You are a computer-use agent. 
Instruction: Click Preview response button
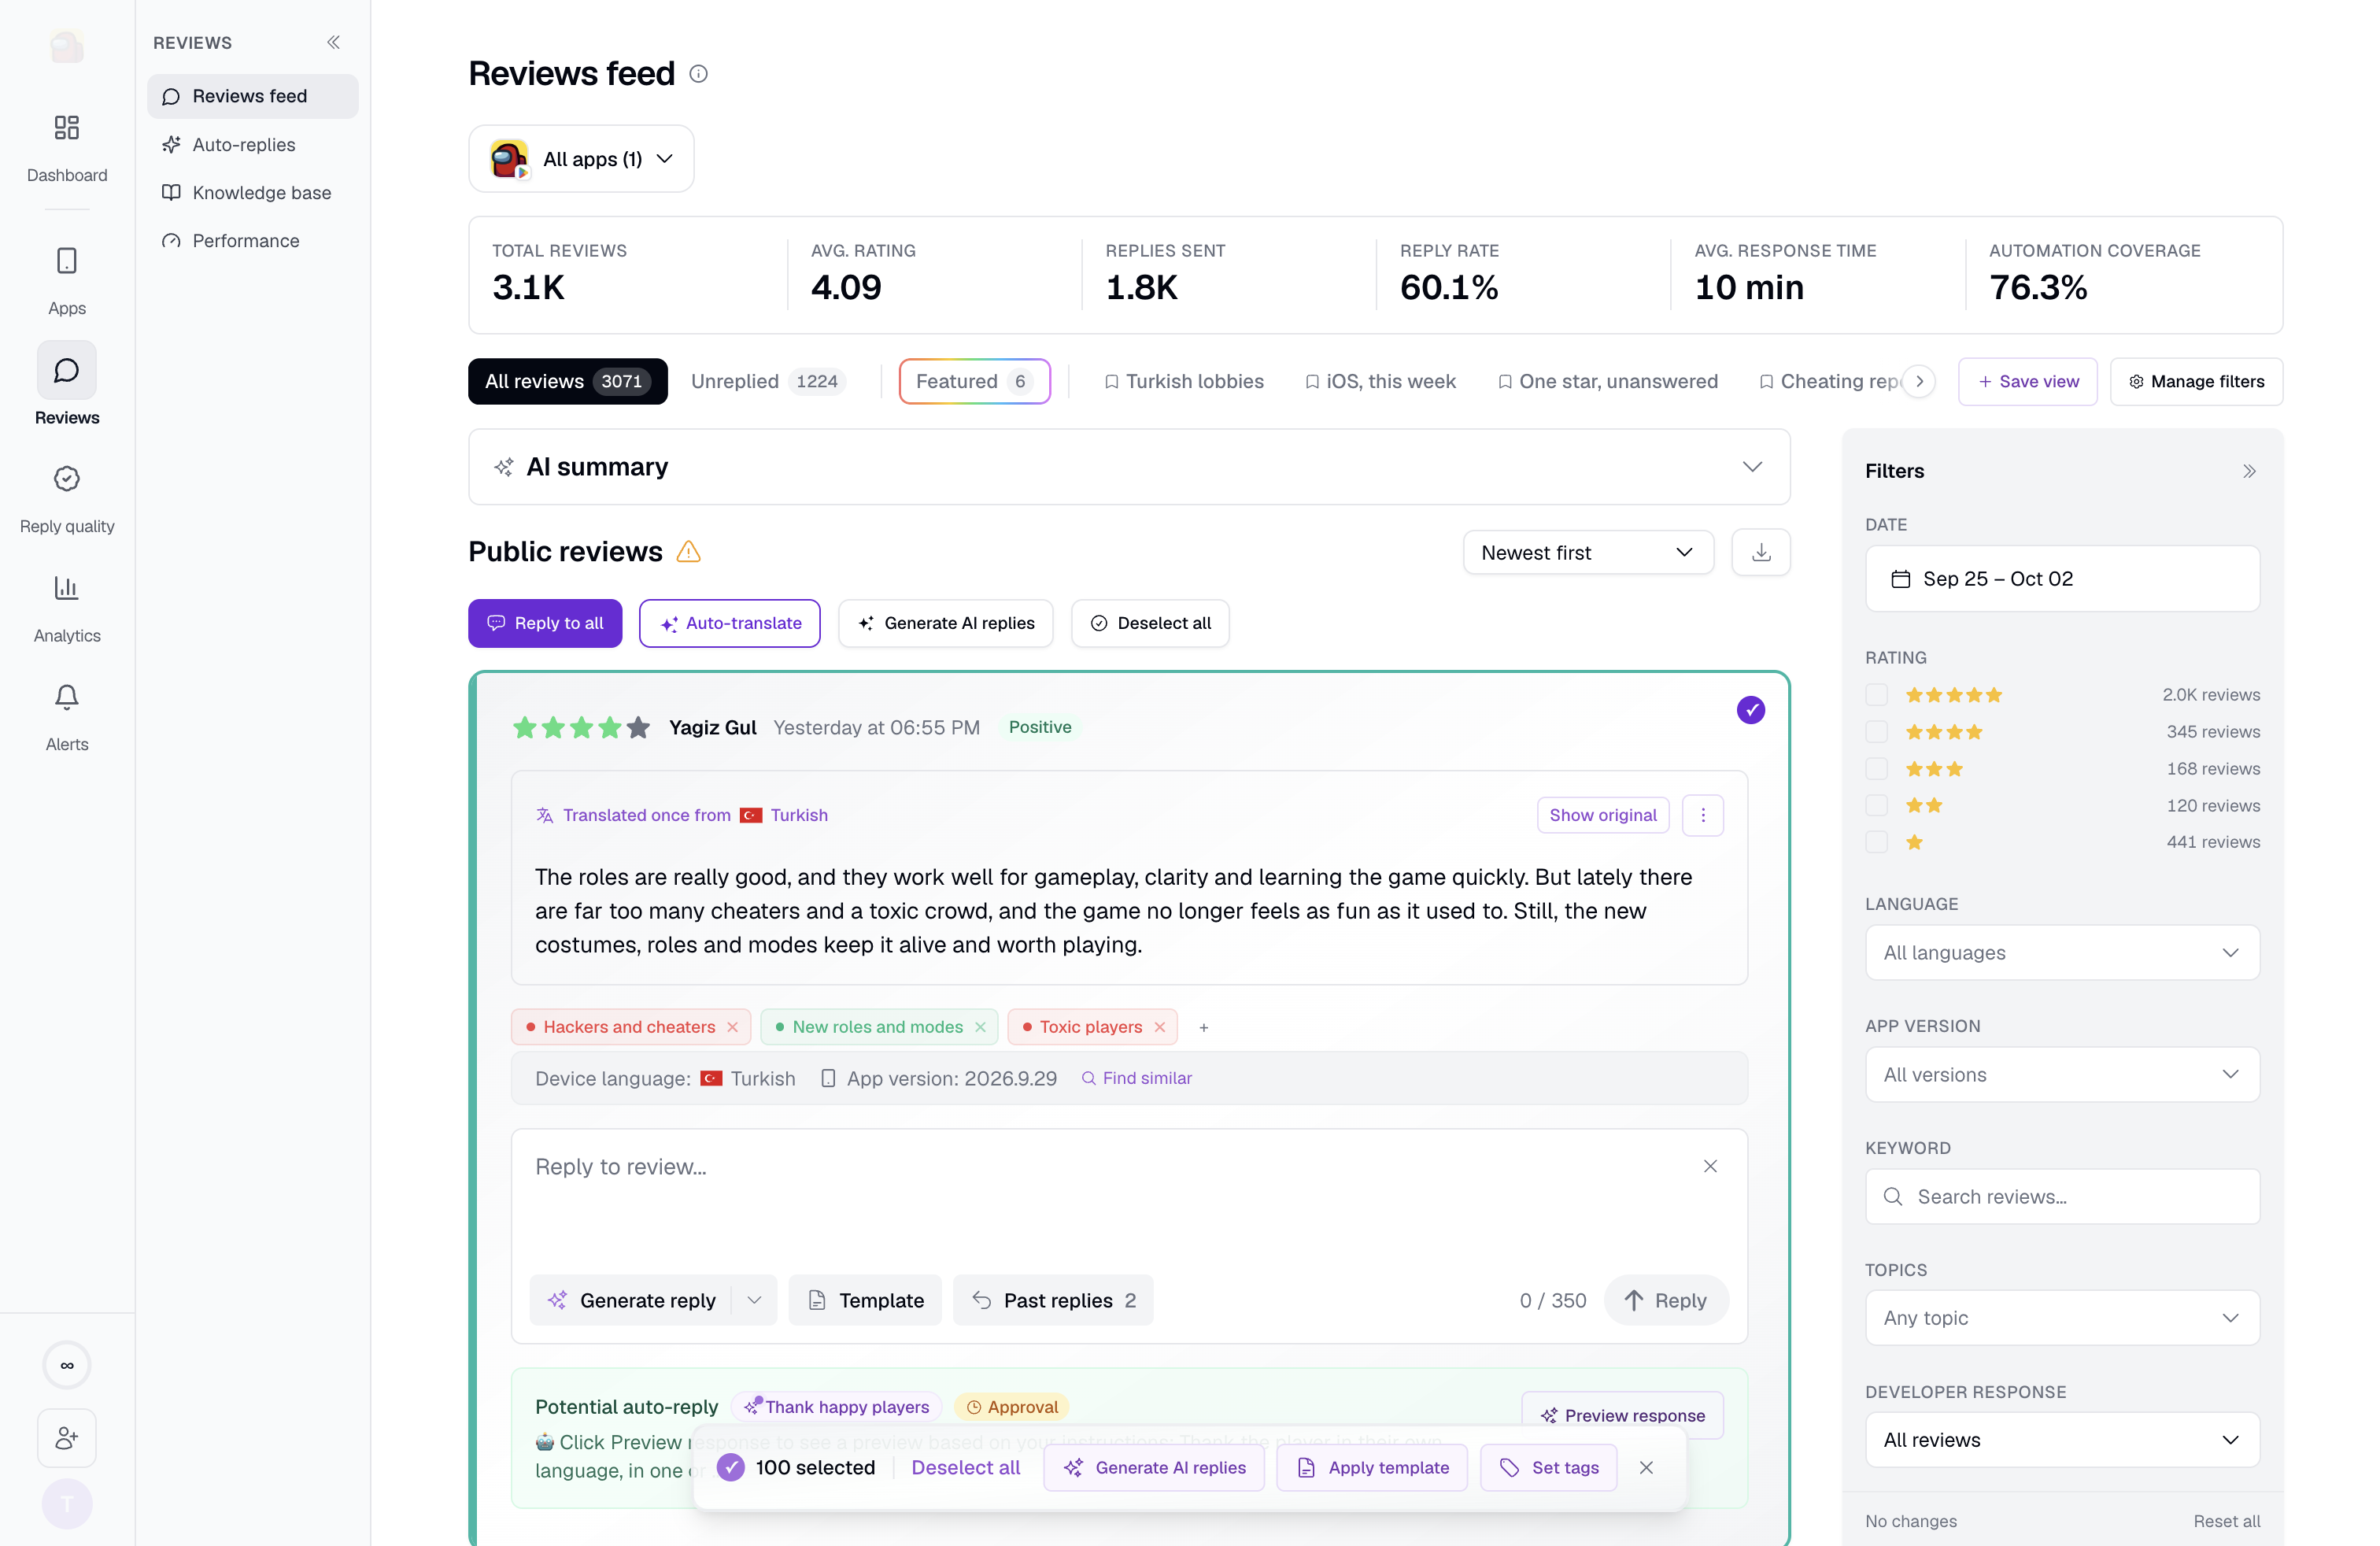[x=1622, y=1415]
